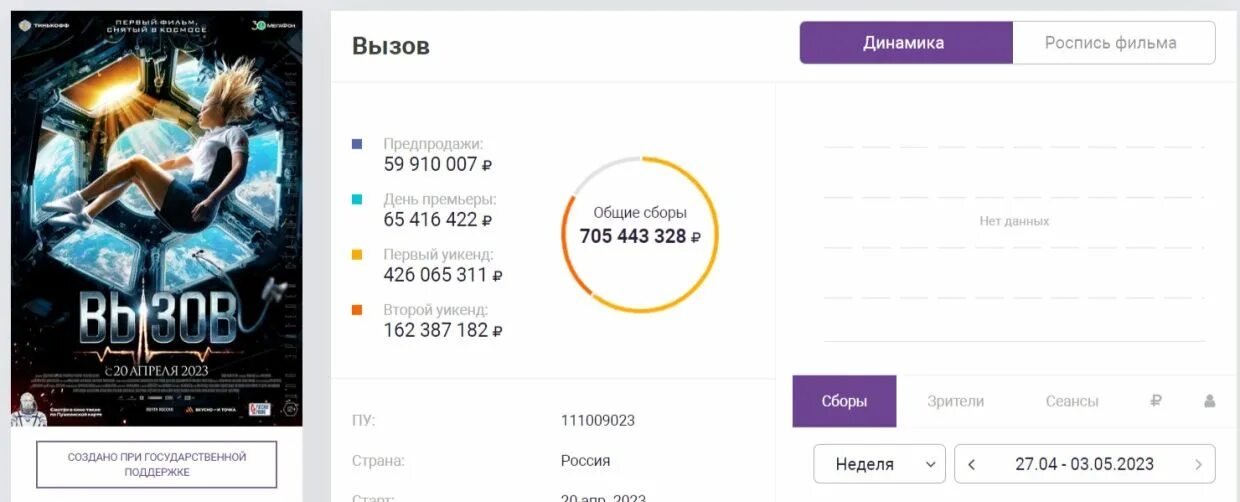Click the orange Второй уикенд legend swatch

(x=357, y=310)
